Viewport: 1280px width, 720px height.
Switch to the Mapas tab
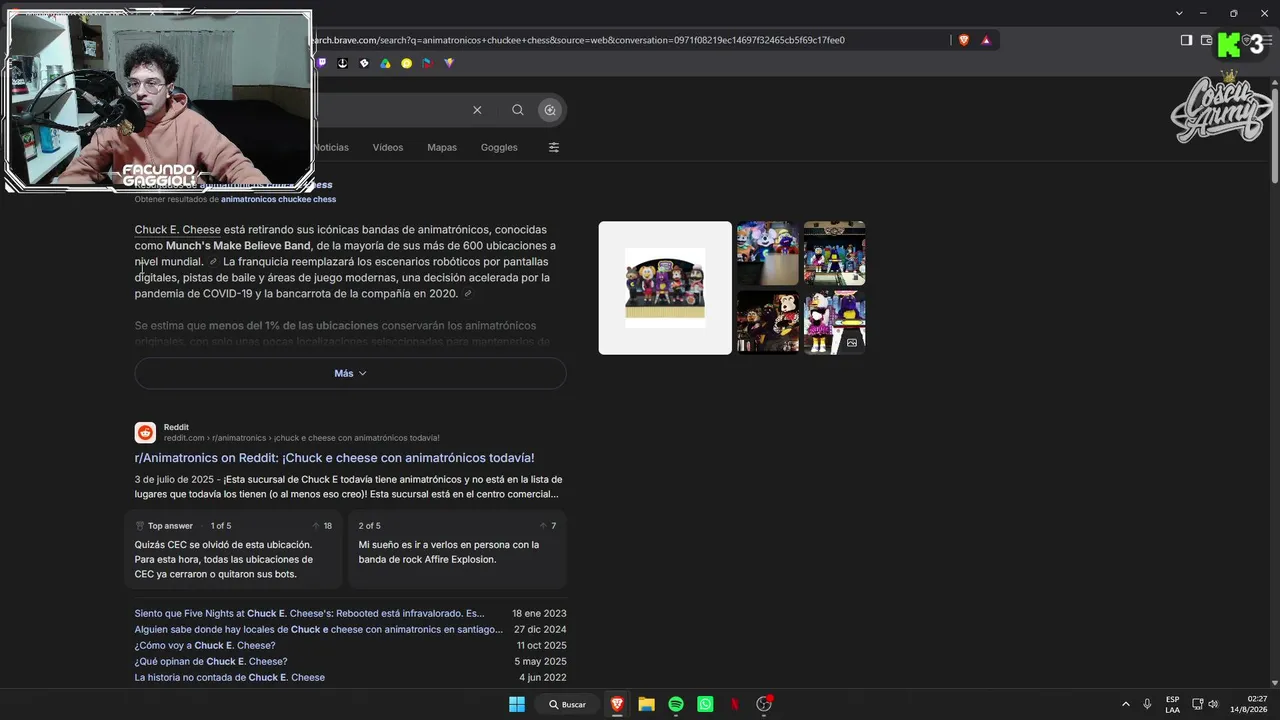click(x=442, y=147)
